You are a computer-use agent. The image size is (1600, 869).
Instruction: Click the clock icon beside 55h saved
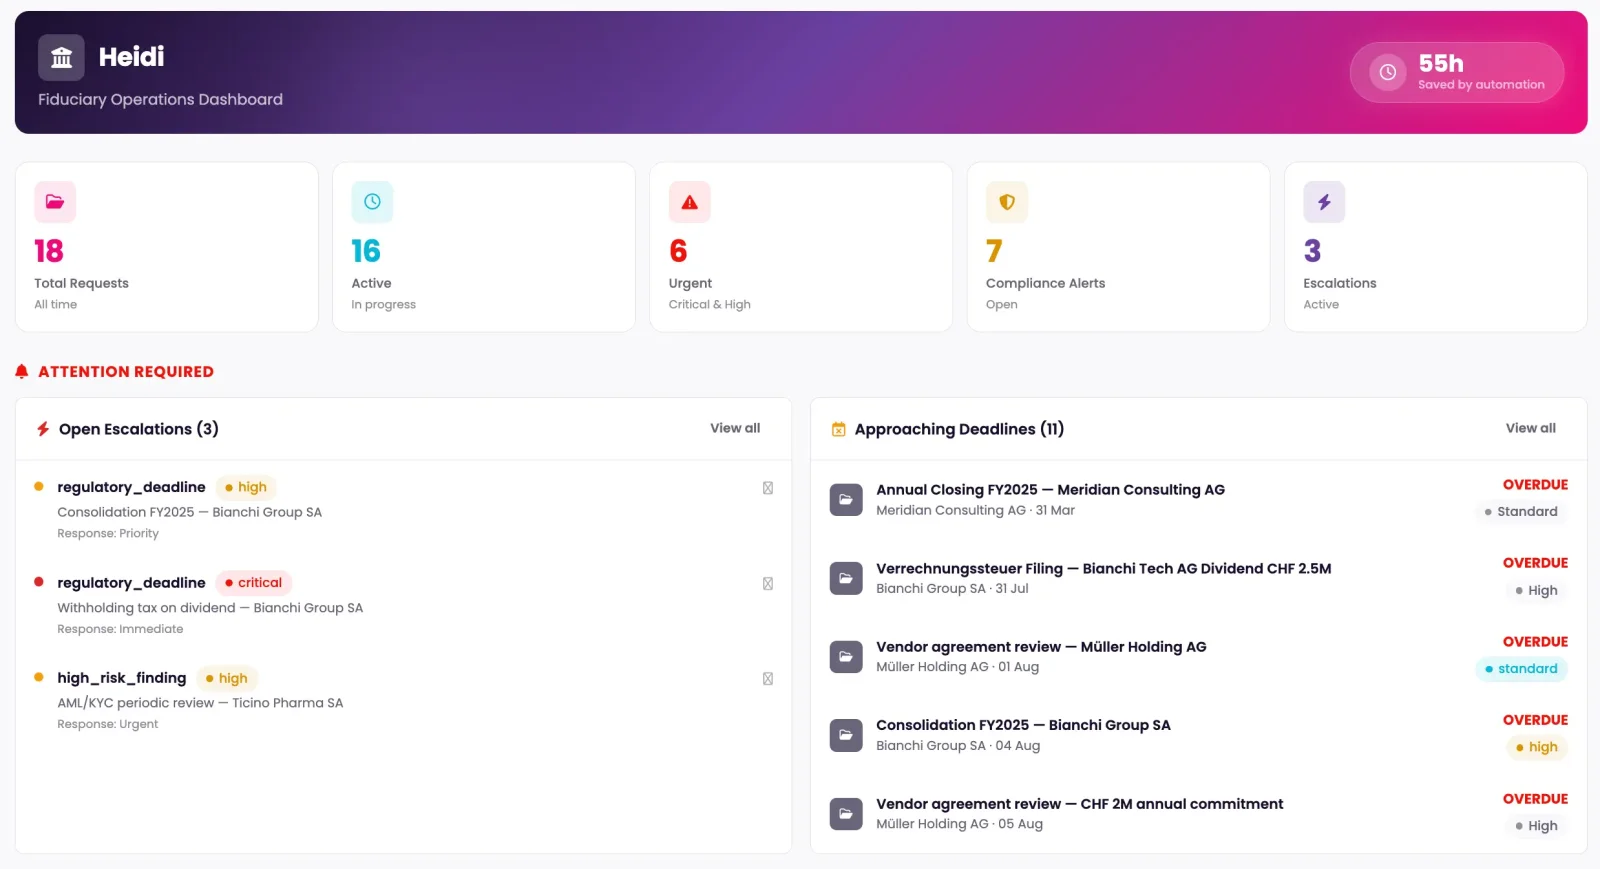point(1387,72)
